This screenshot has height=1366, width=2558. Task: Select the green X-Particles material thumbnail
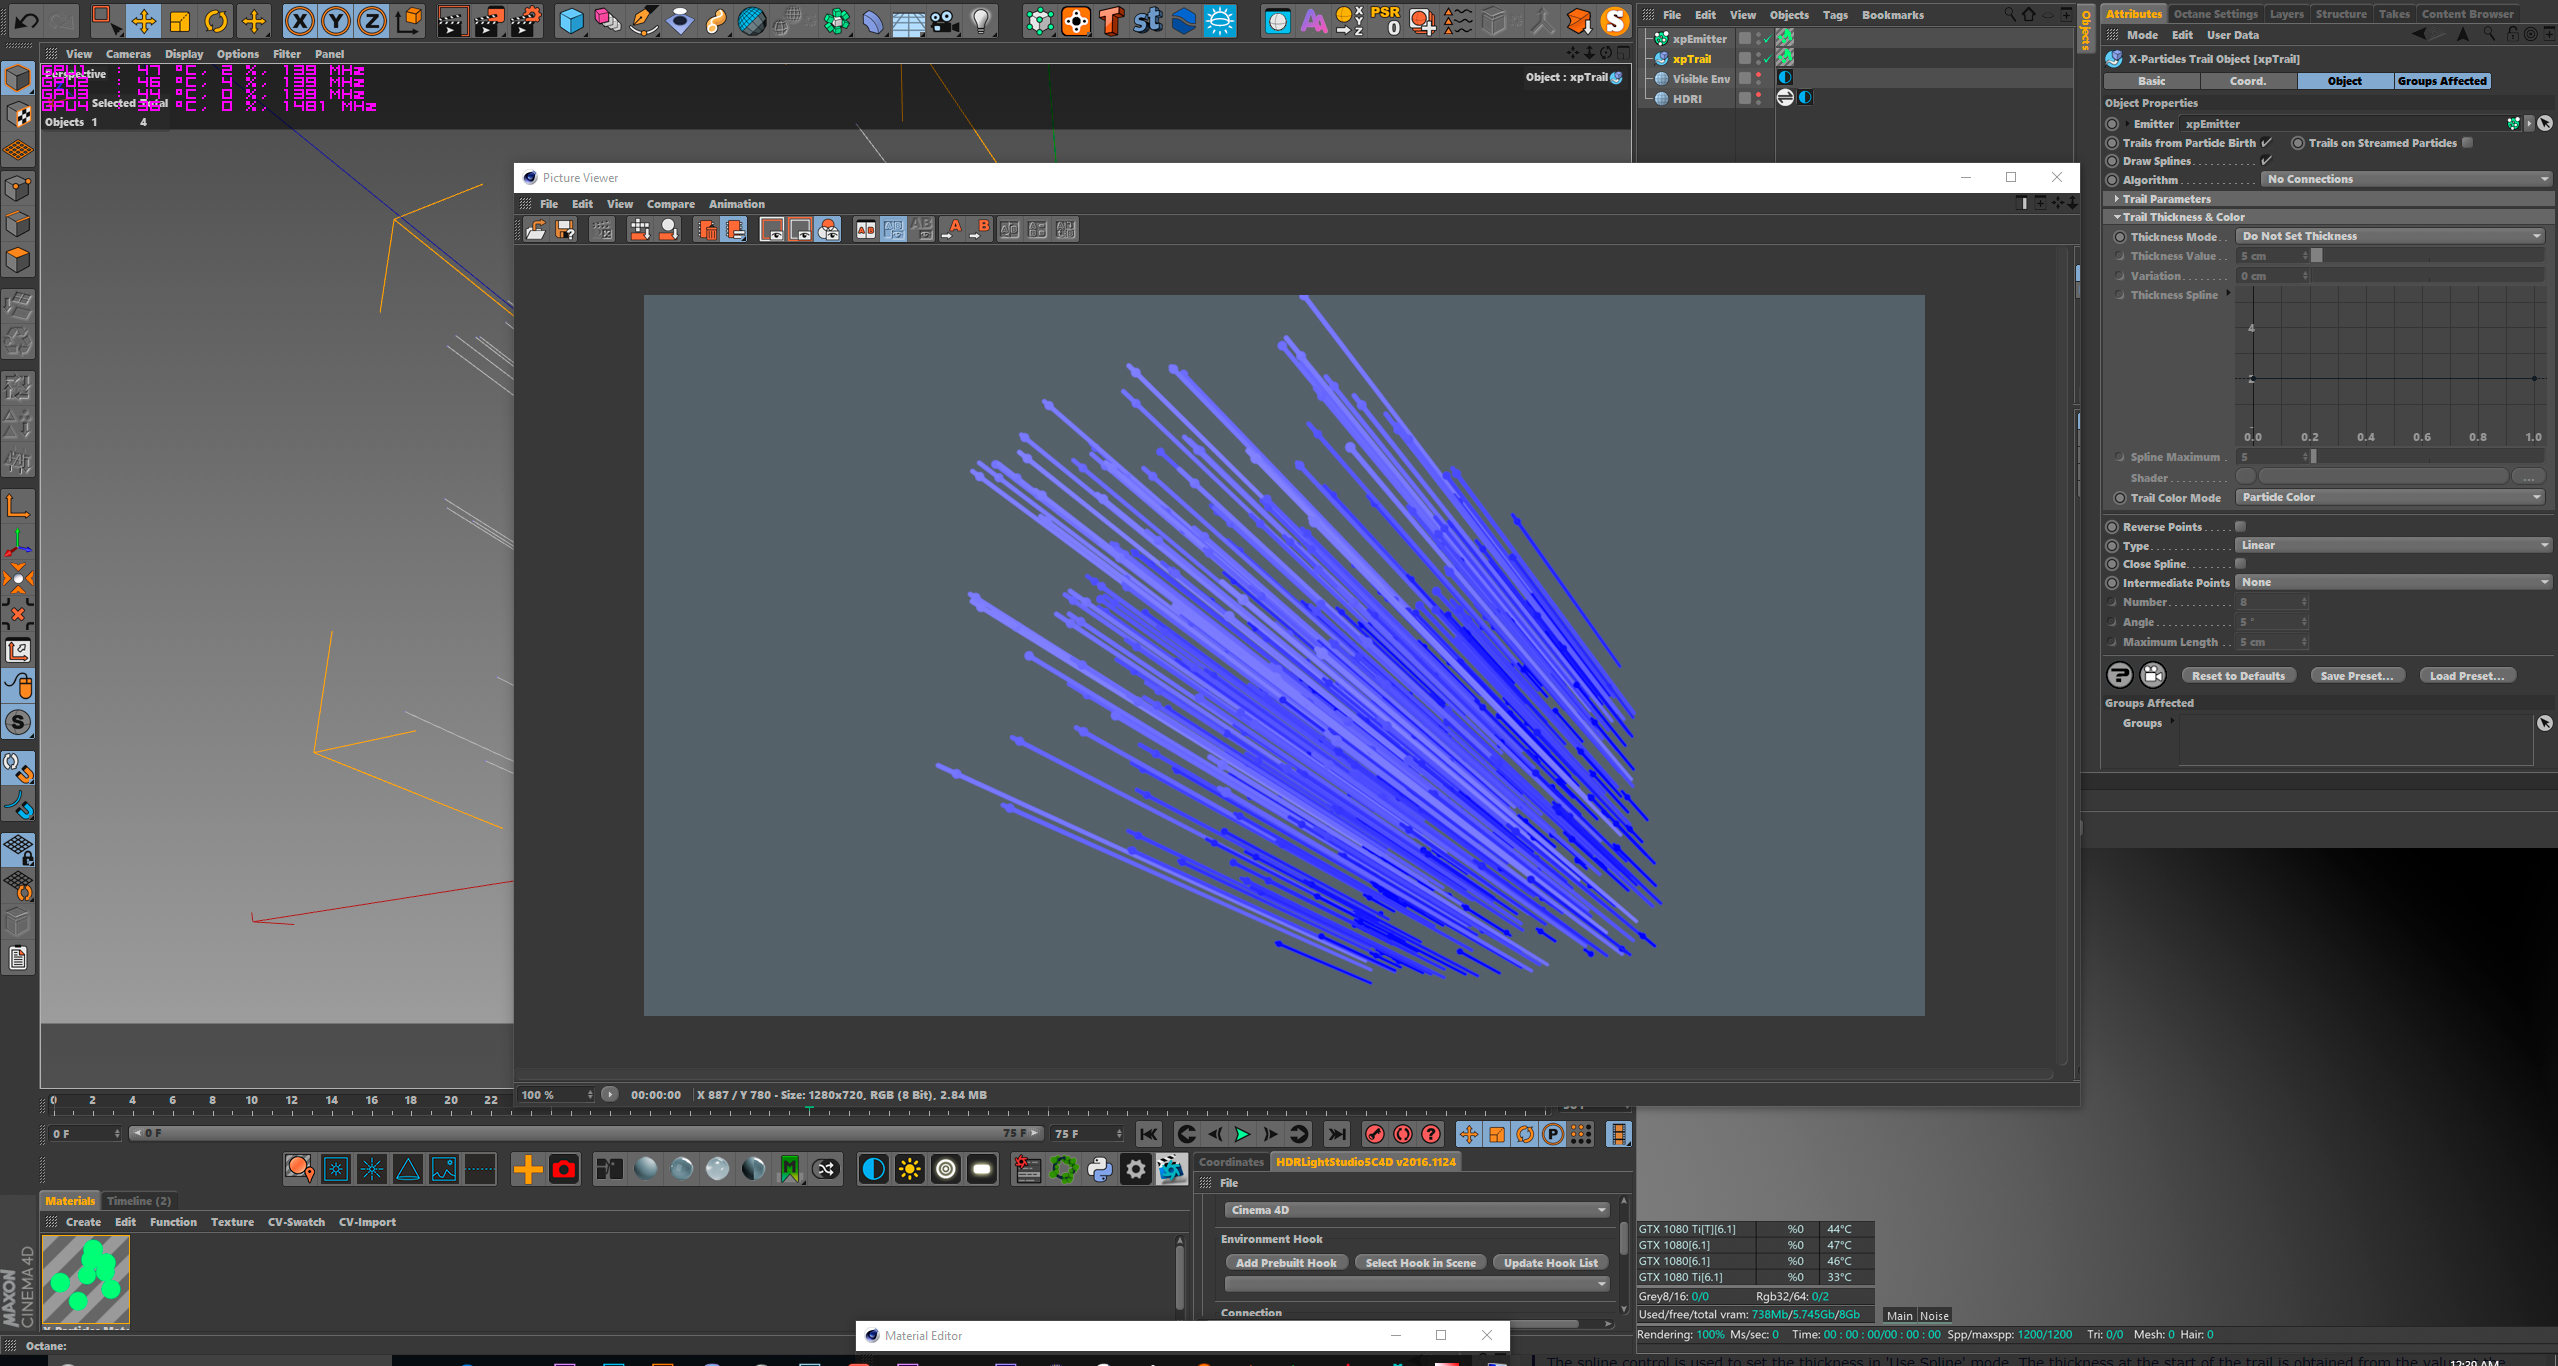tap(86, 1281)
